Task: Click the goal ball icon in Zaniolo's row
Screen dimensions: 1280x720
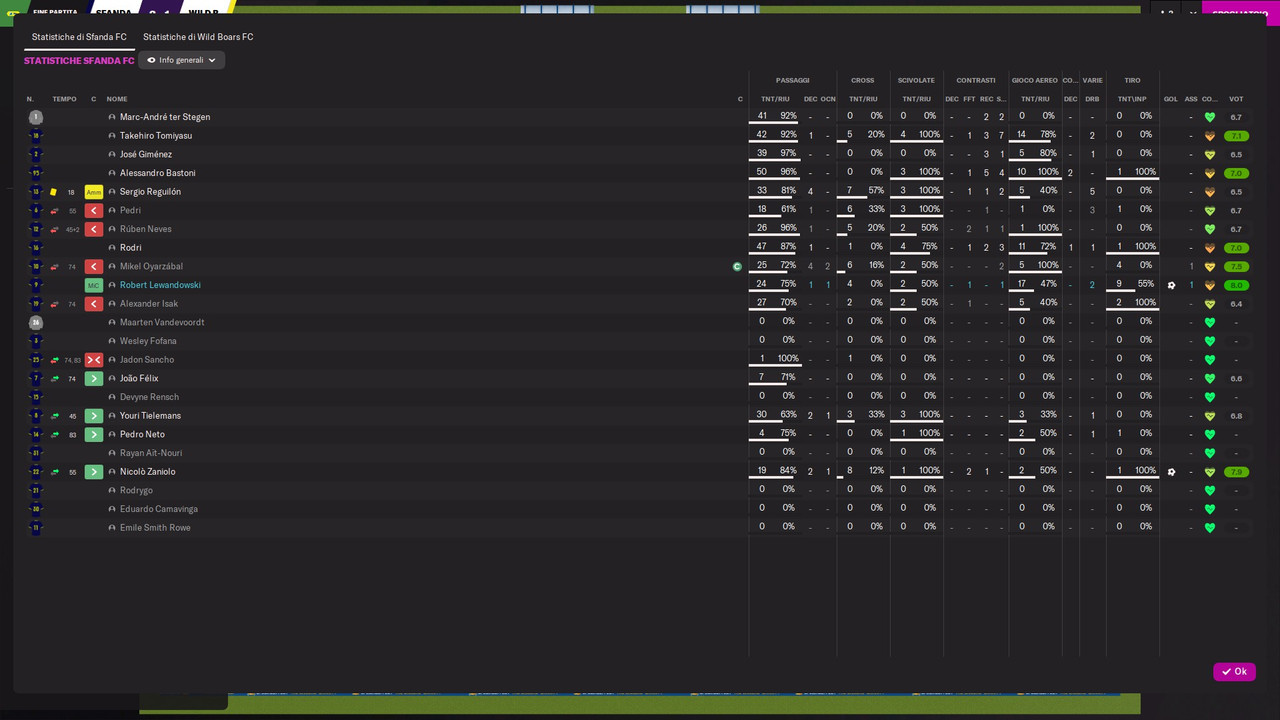Action: (x=1171, y=472)
